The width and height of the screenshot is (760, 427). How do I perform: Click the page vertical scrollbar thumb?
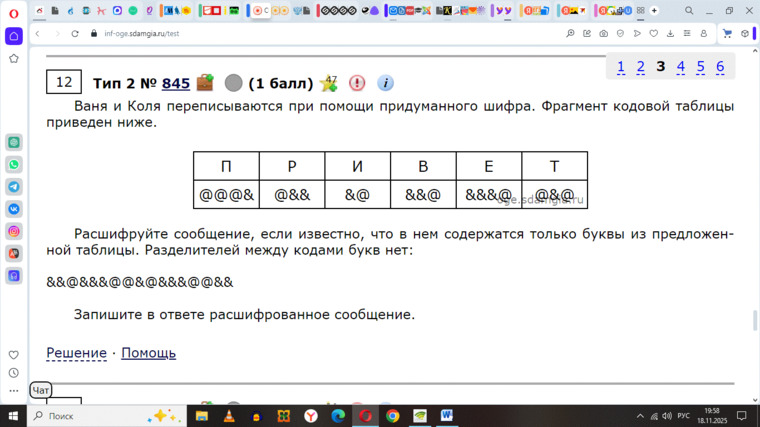point(755,321)
